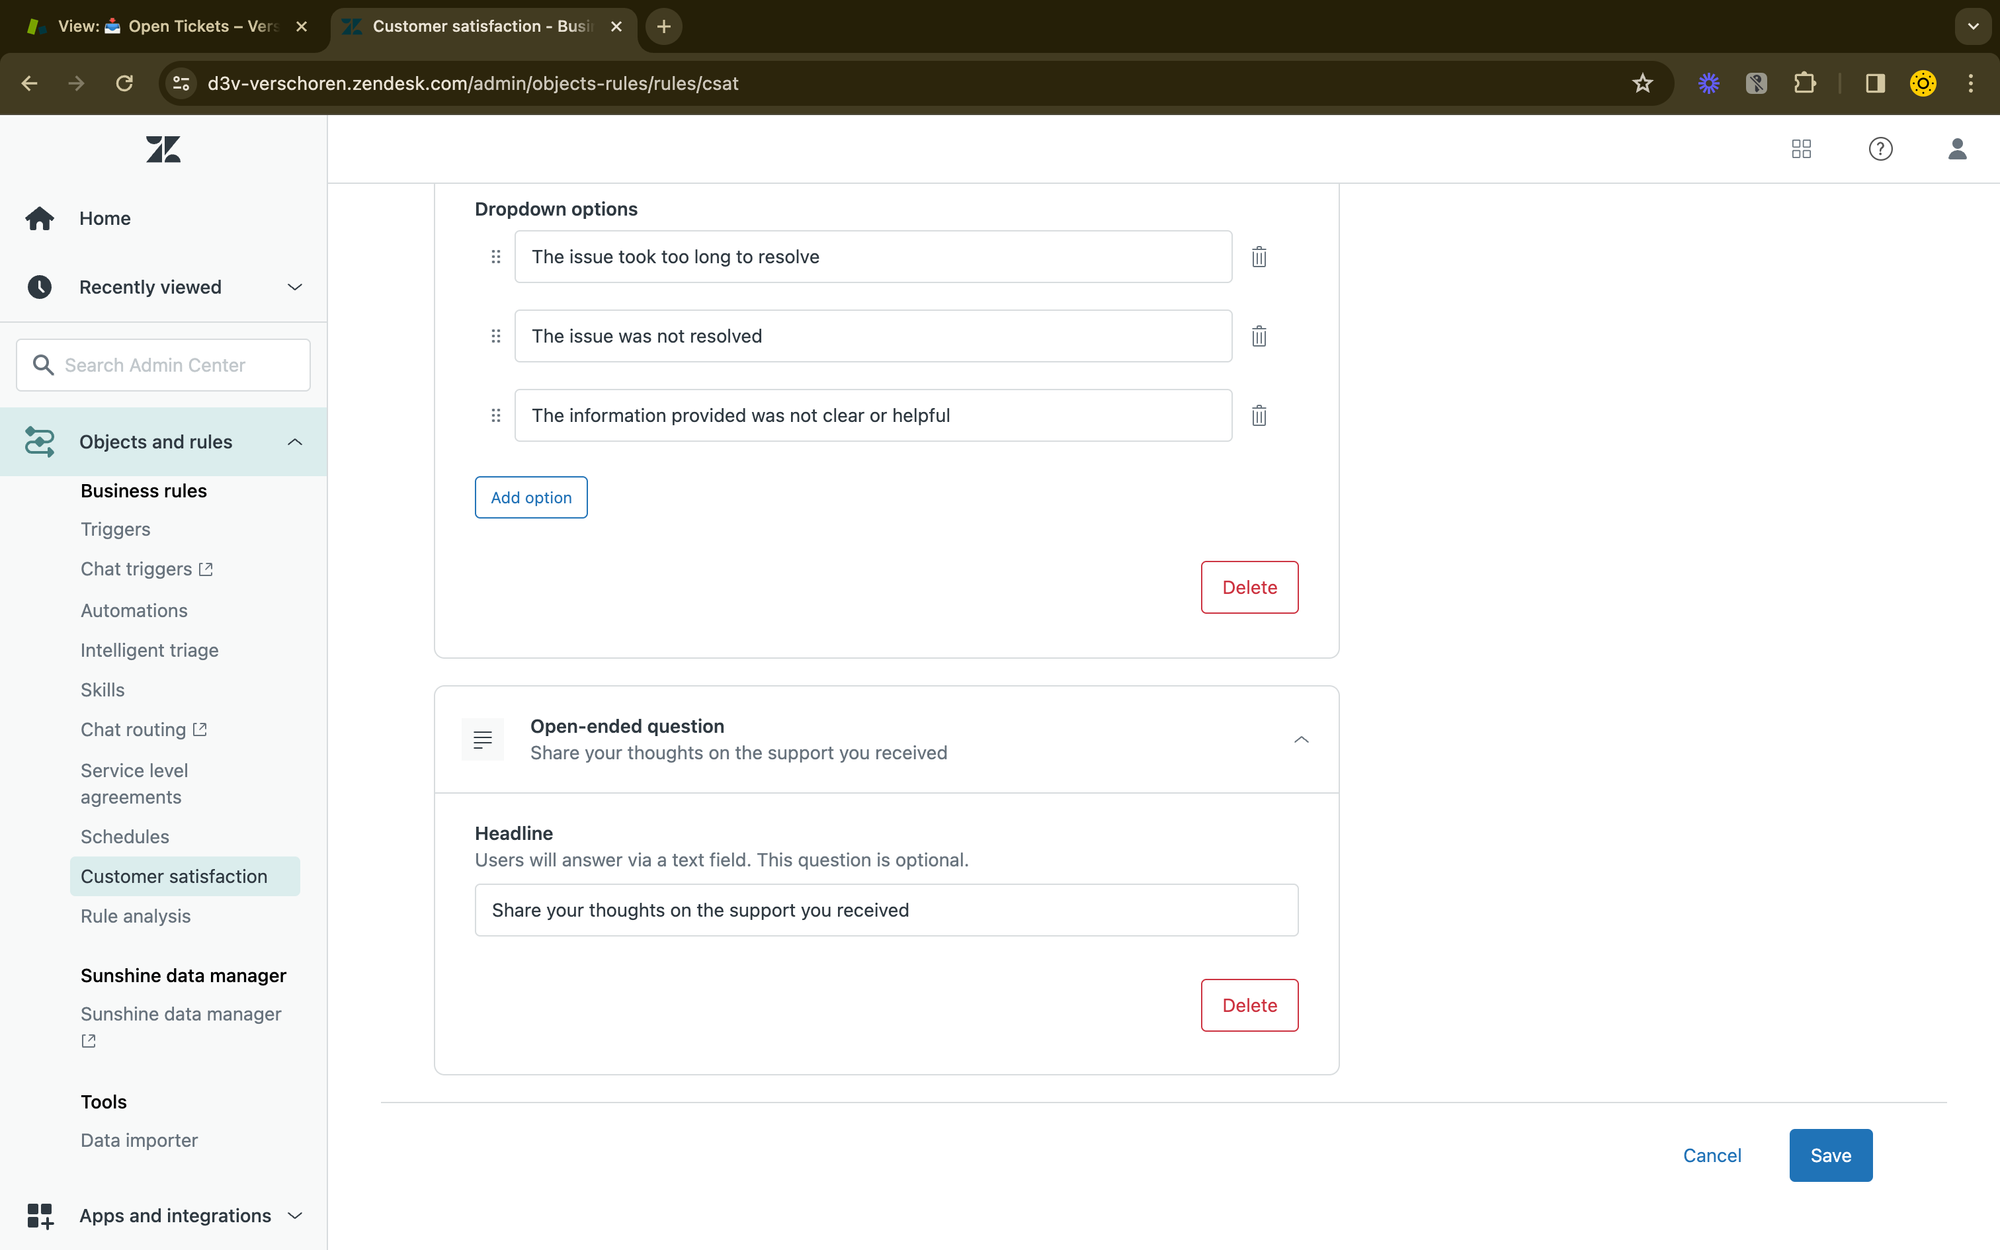Open the Zendesk products grid icon
2000x1250 pixels.
1801,149
